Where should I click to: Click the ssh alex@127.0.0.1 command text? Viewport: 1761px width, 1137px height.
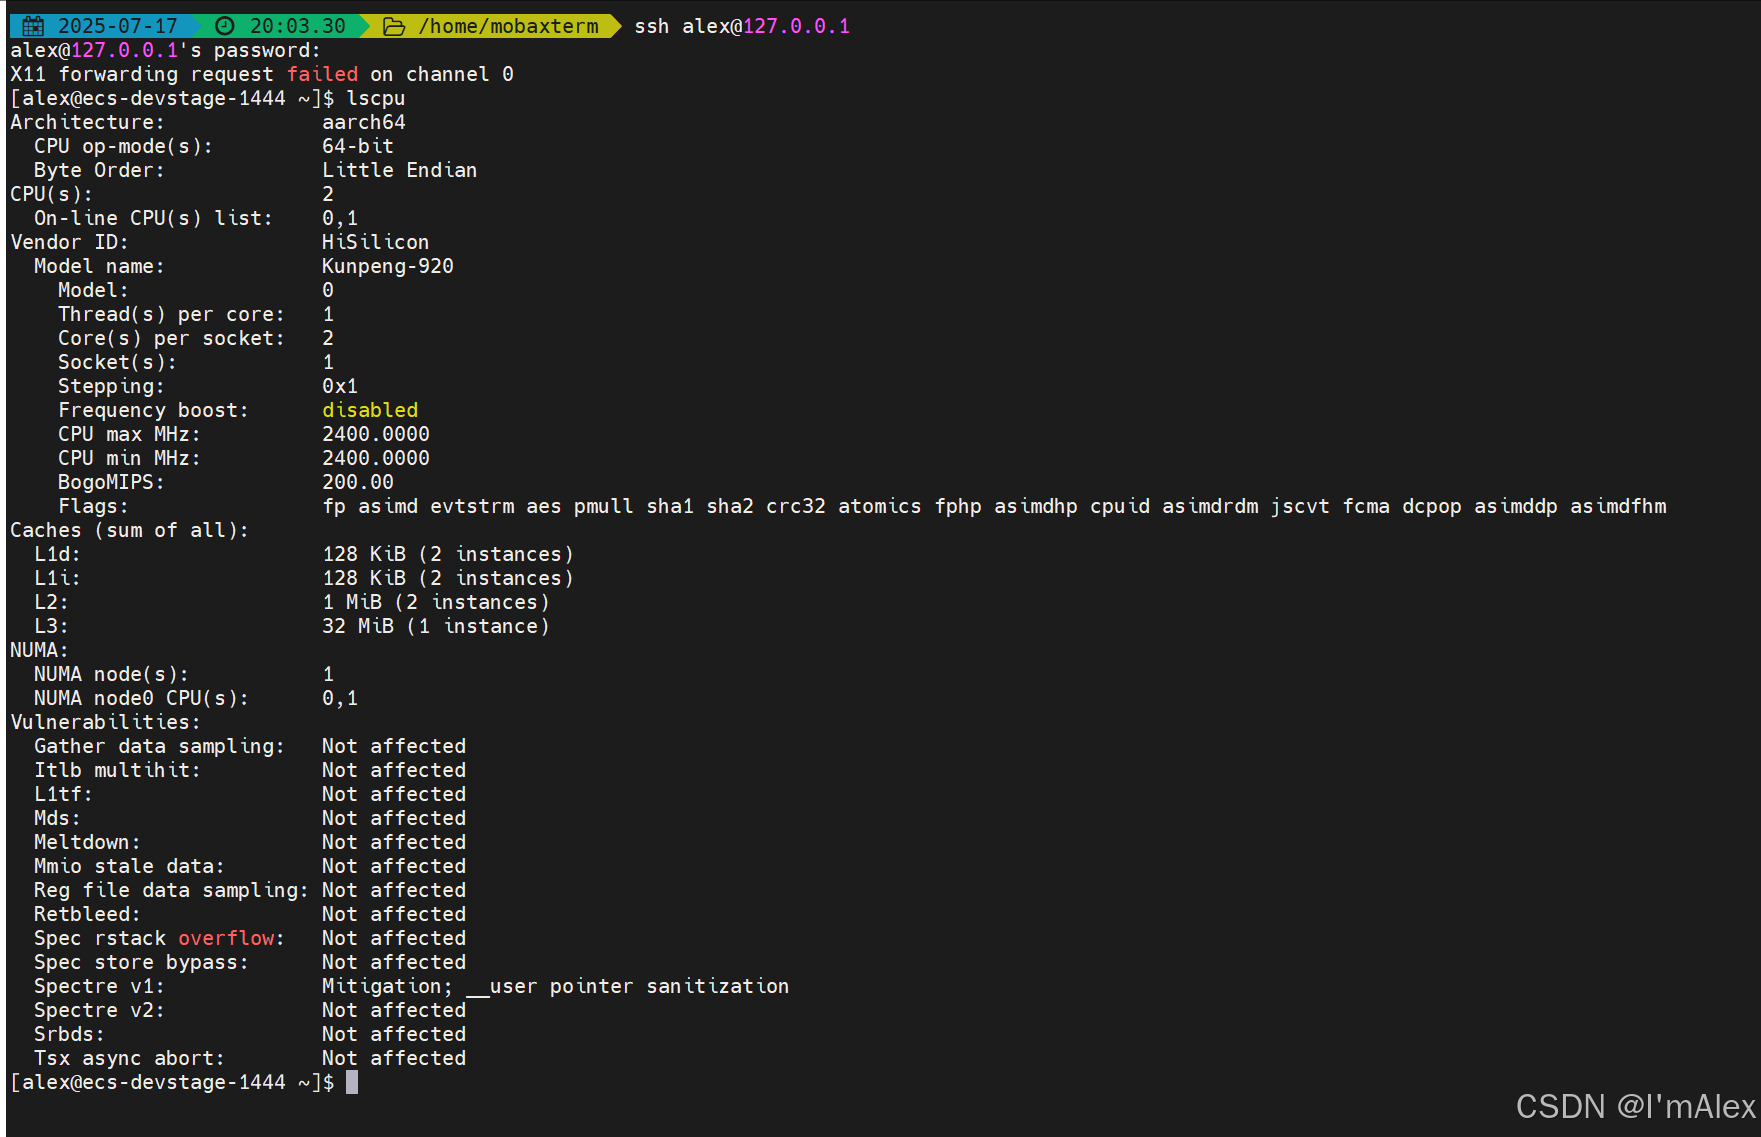[x=741, y=26]
